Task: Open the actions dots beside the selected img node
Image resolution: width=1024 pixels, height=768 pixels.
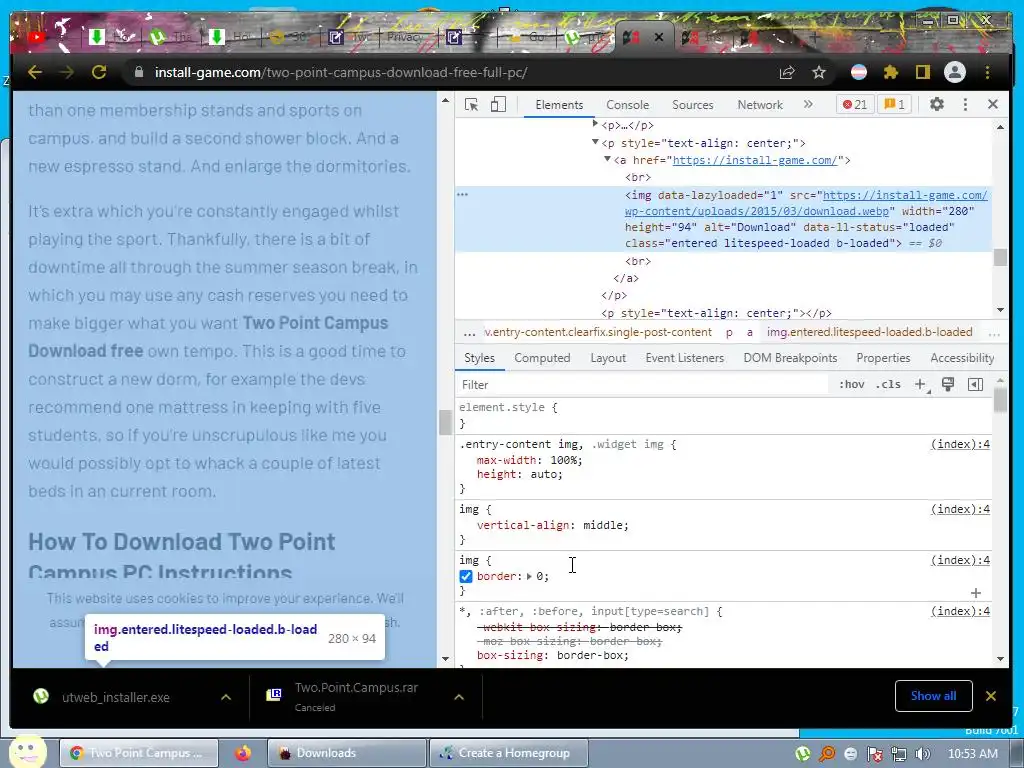Action: [x=462, y=195]
